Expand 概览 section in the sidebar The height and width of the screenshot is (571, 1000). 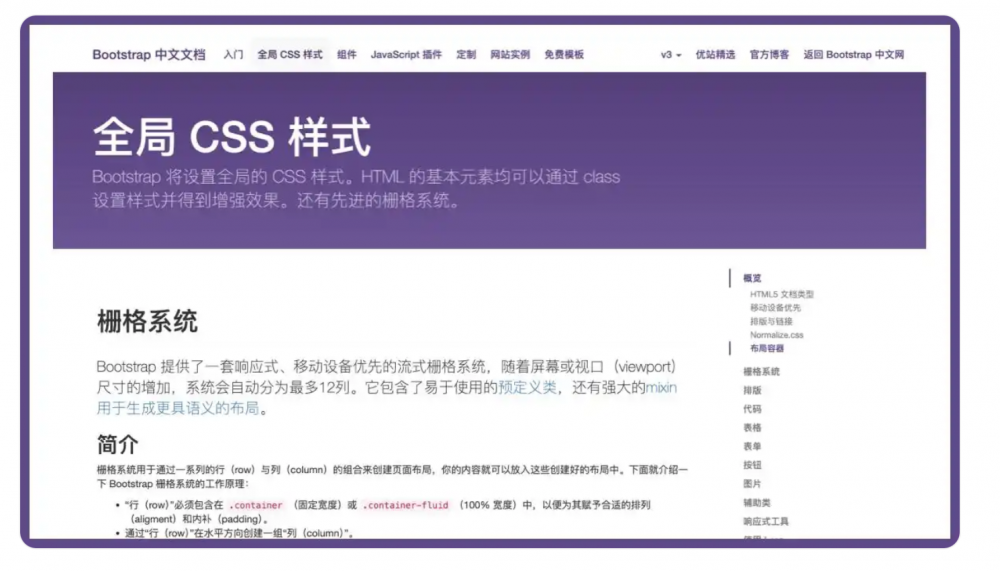point(752,278)
